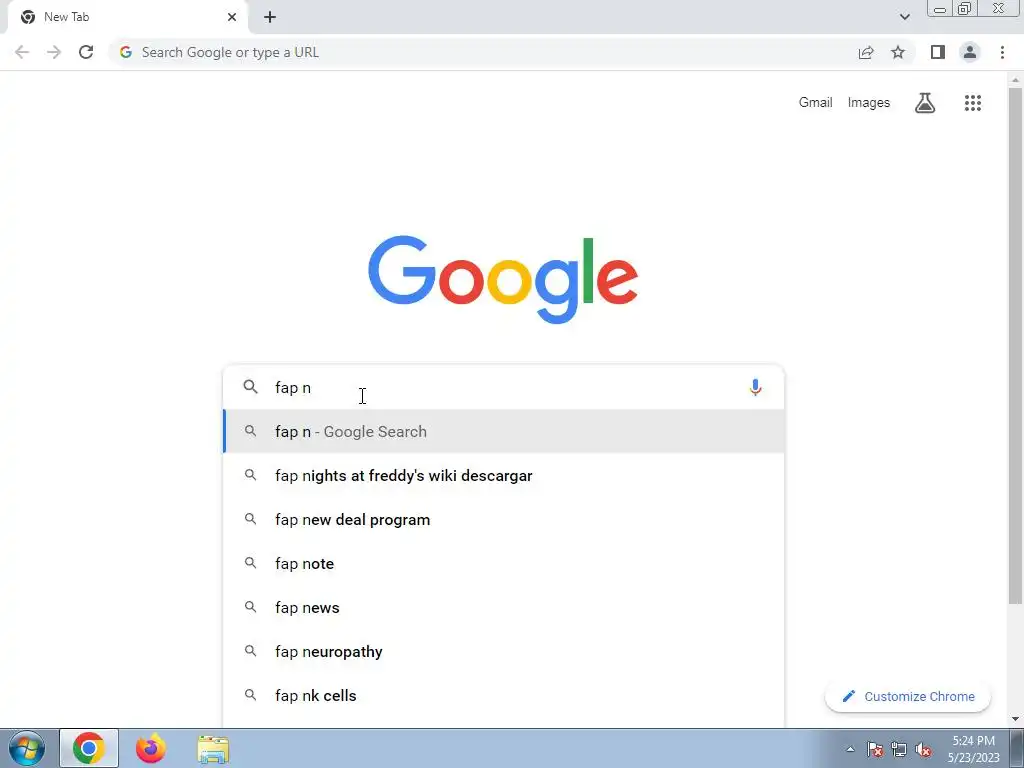Click the magnifier icon in search box
Viewport: 1024px width, 768px height.
coord(251,387)
